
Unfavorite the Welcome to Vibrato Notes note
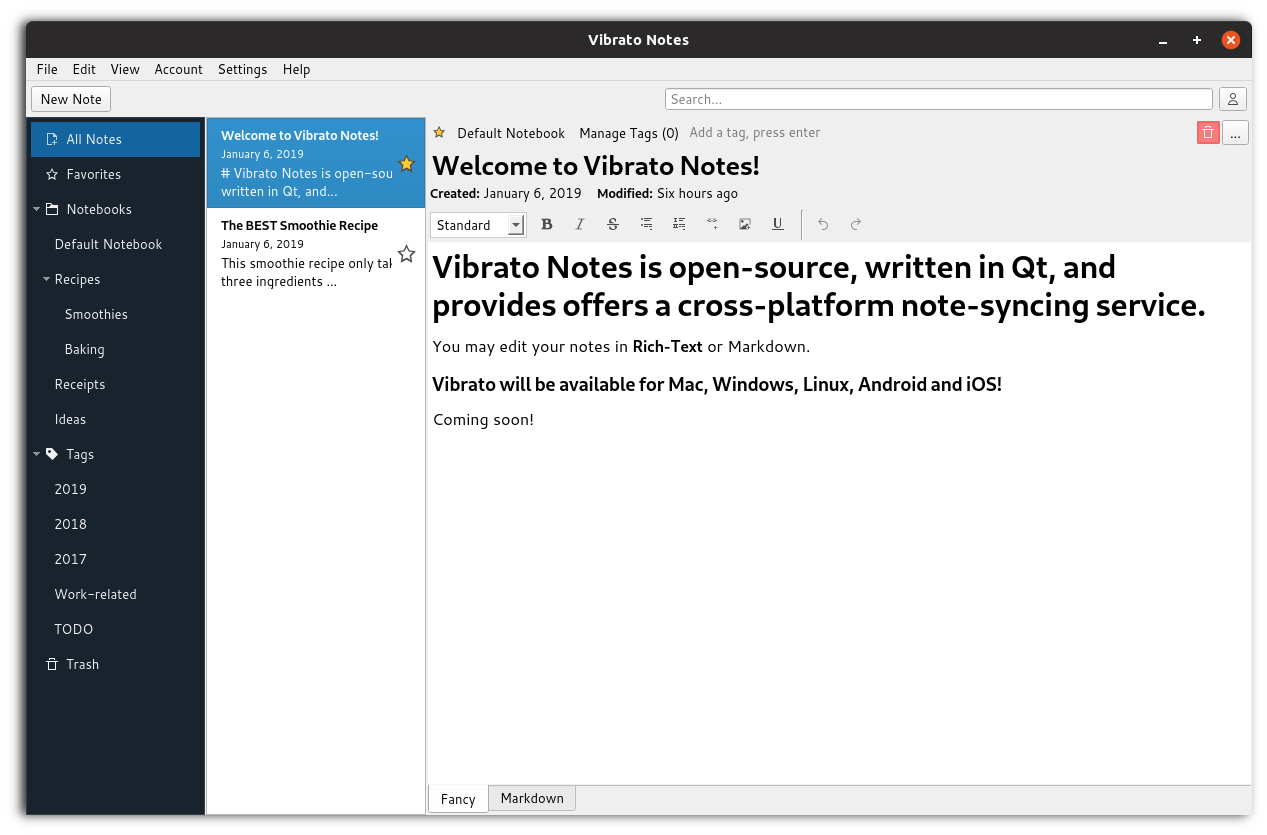click(x=406, y=164)
